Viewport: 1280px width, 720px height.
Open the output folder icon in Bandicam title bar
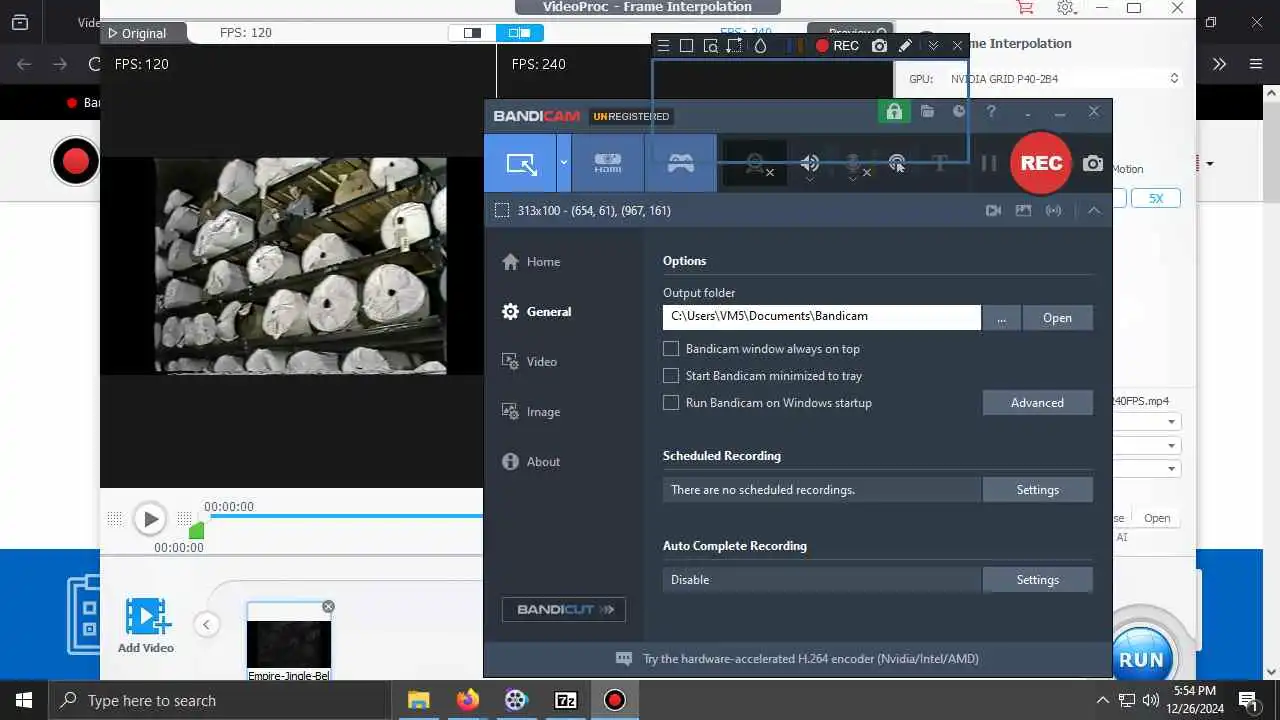[928, 112]
